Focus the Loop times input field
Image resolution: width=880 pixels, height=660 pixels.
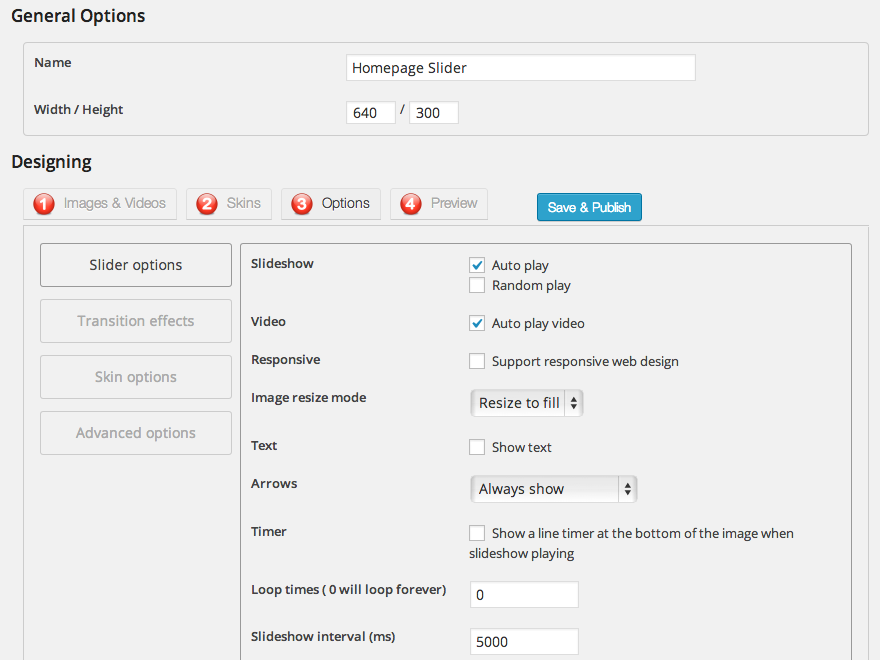pyautogui.click(x=524, y=595)
